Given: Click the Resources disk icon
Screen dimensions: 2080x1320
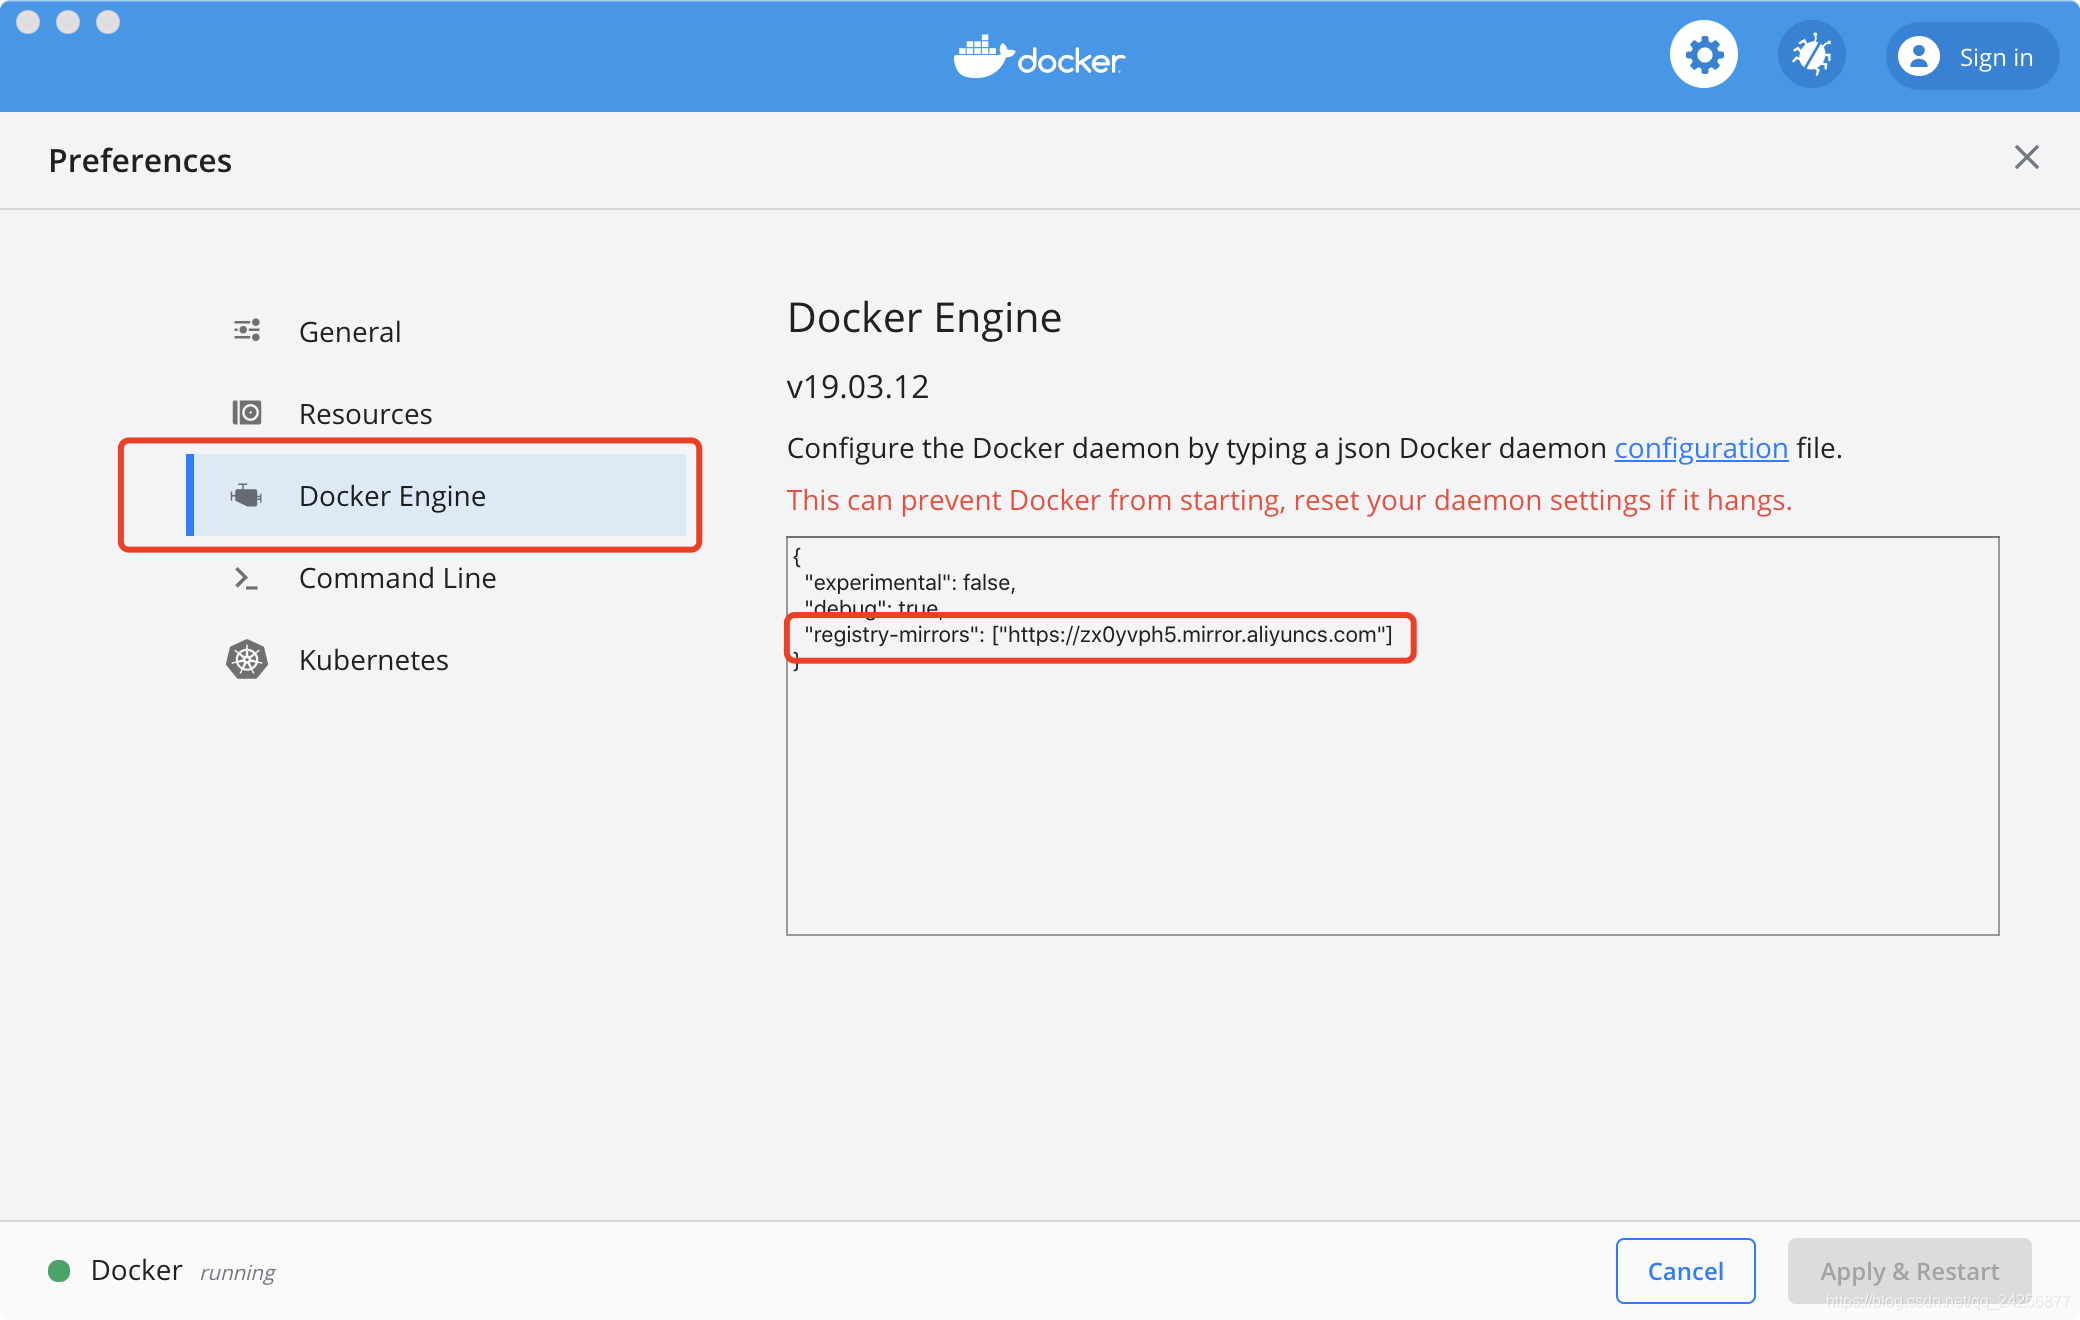Looking at the screenshot, I should point(247,413).
